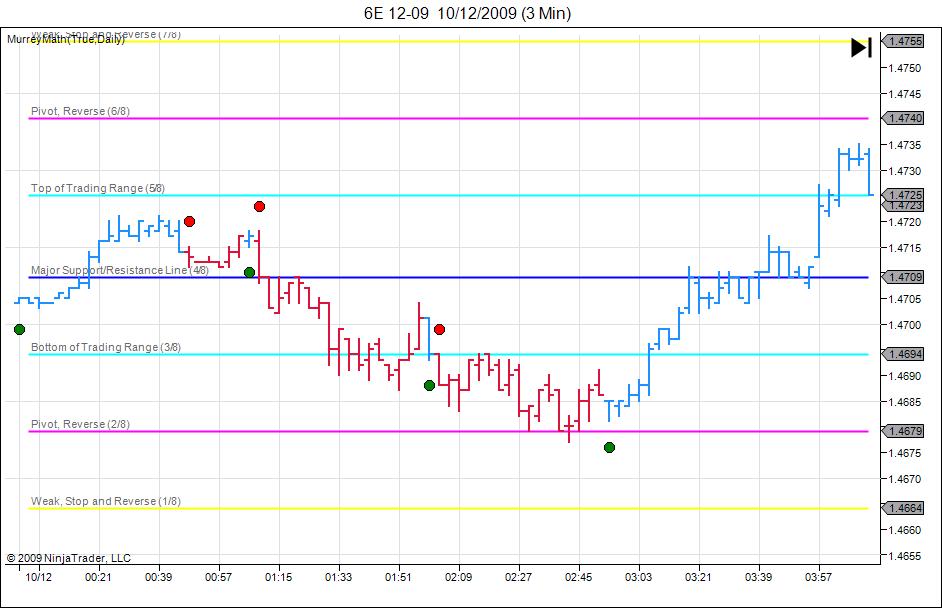Click the 03:57 time axis label

[818, 577]
